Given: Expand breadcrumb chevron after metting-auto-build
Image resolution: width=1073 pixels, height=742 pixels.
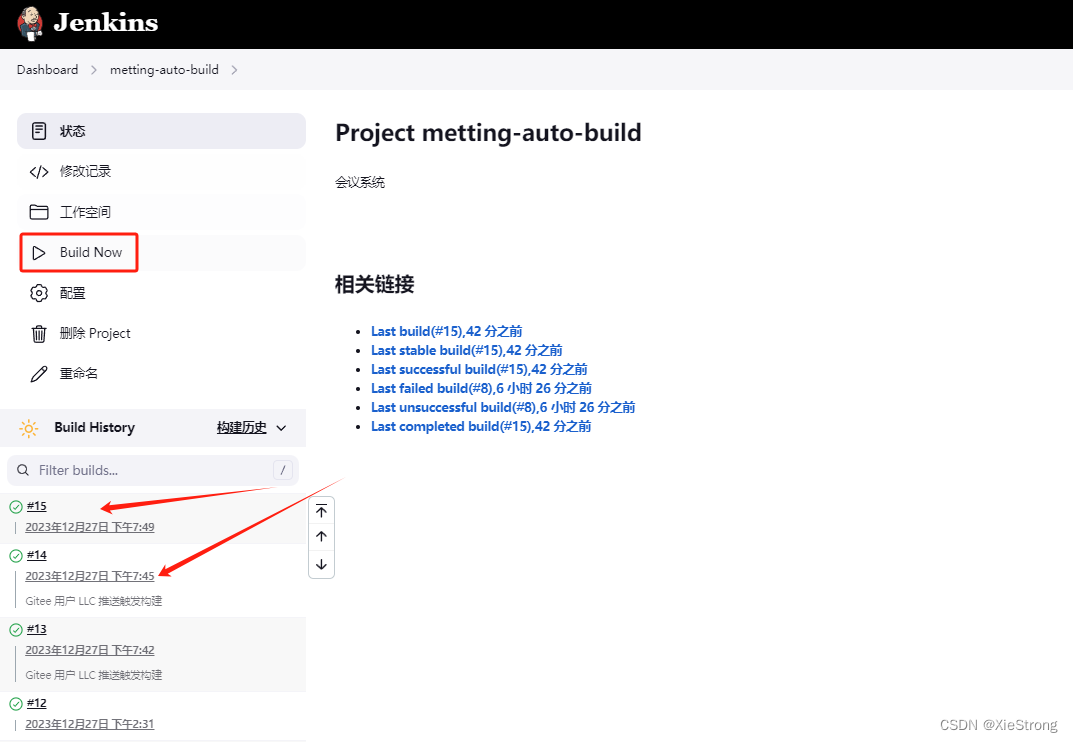Looking at the screenshot, I should [x=234, y=70].
